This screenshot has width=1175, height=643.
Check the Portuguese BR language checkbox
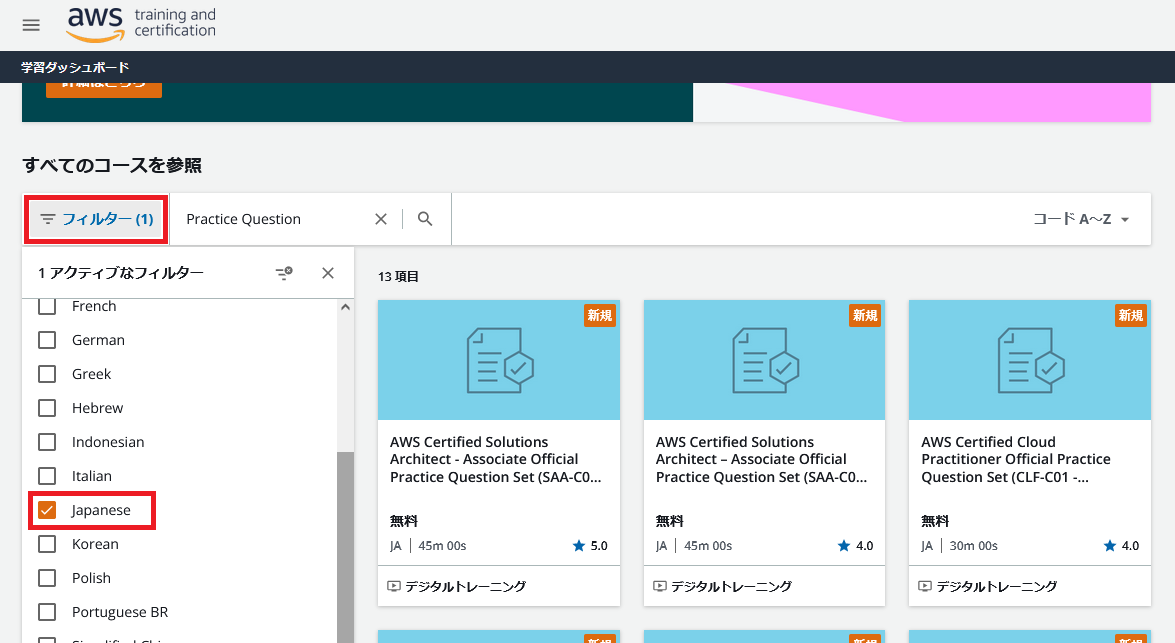click(47, 612)
